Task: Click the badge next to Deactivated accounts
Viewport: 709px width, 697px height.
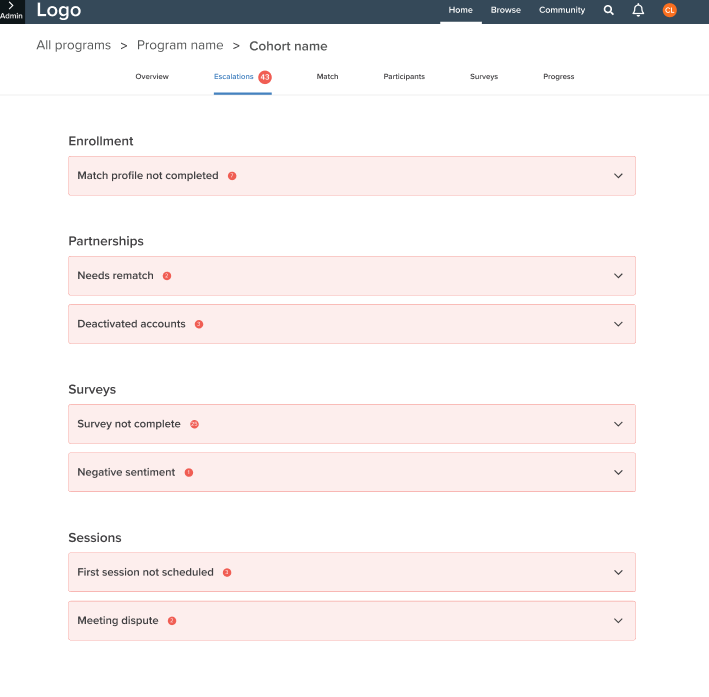Action: [x=199, y=324]
